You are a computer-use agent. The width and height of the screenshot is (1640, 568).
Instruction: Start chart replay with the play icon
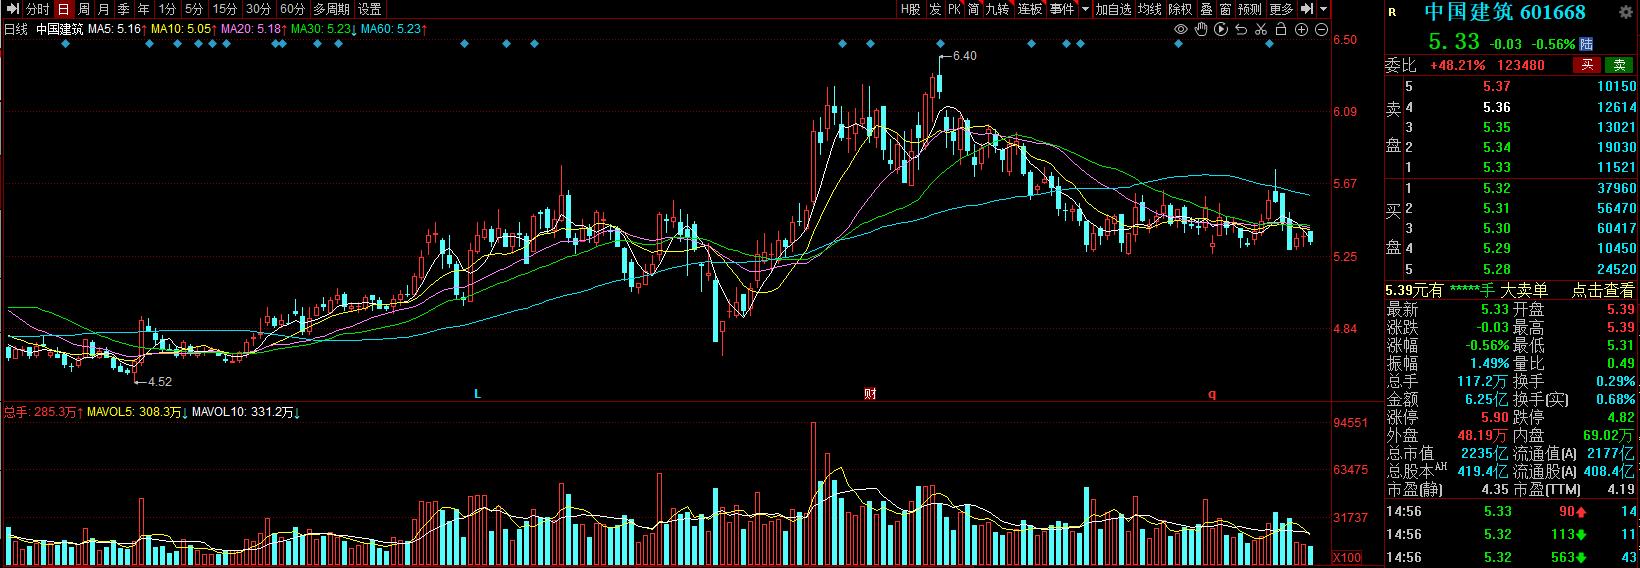click(1221, 30)
